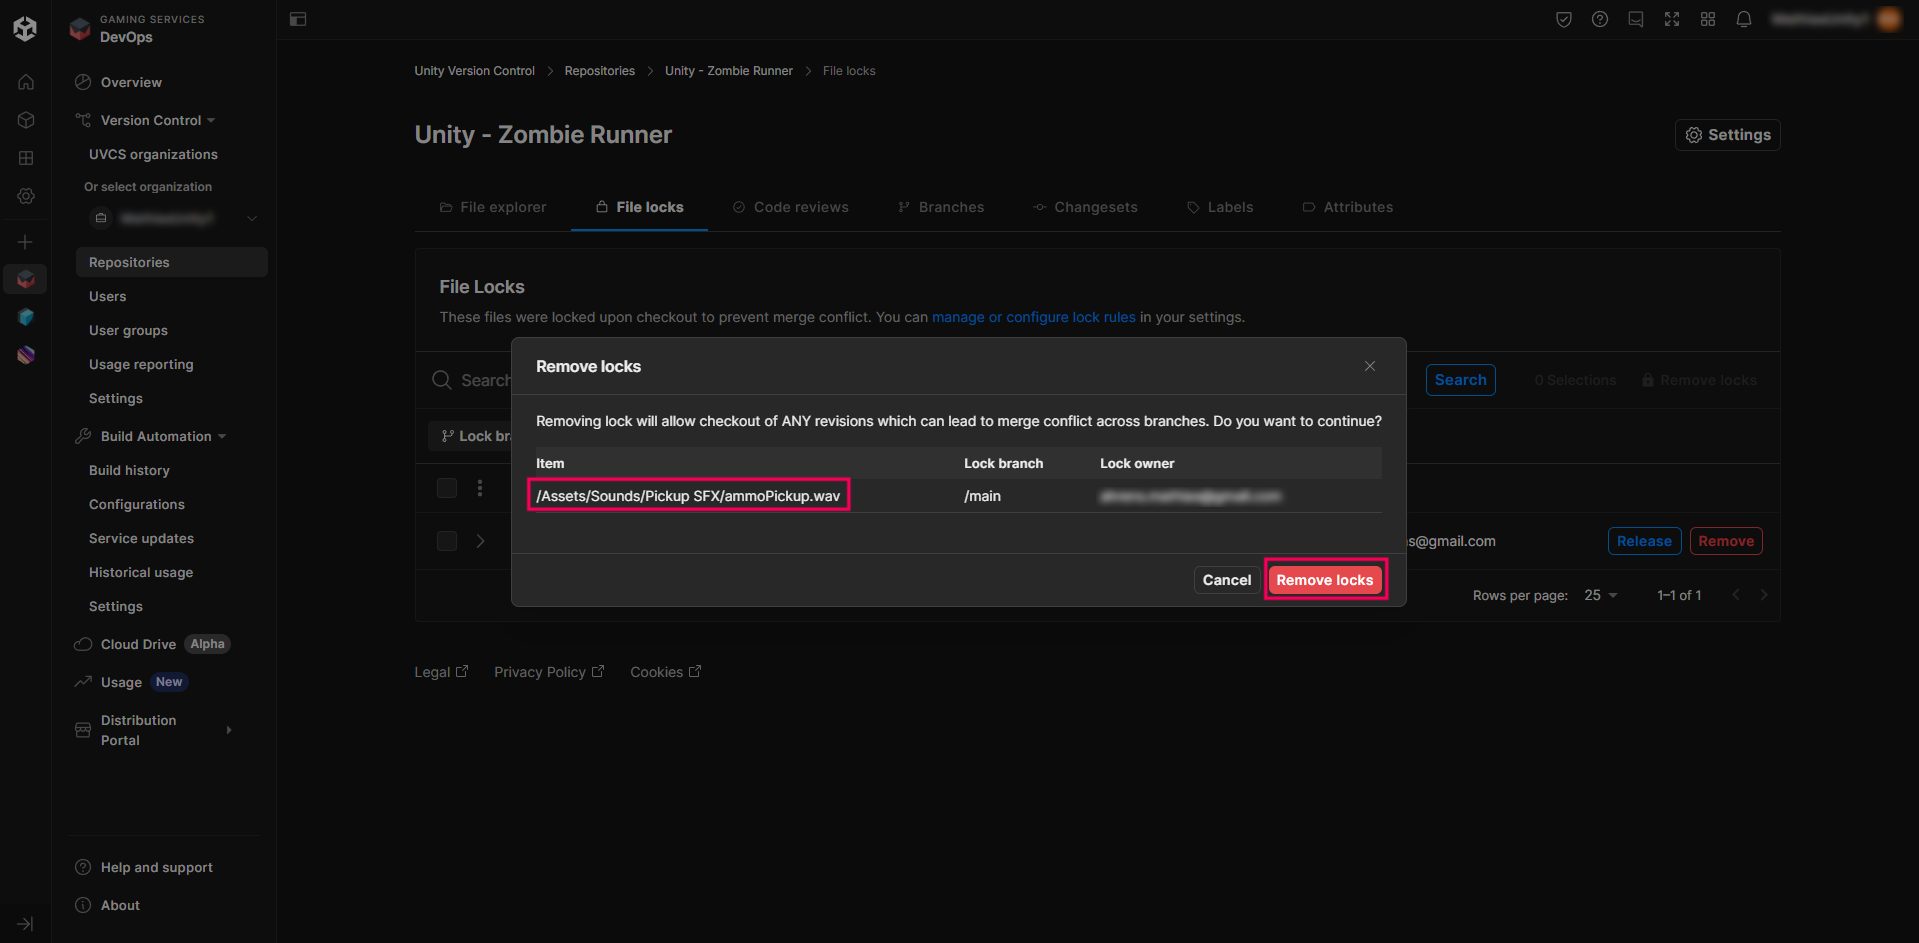Toggle the sidebar panel icon
1919x943 pixels.
tap(298, 19)
